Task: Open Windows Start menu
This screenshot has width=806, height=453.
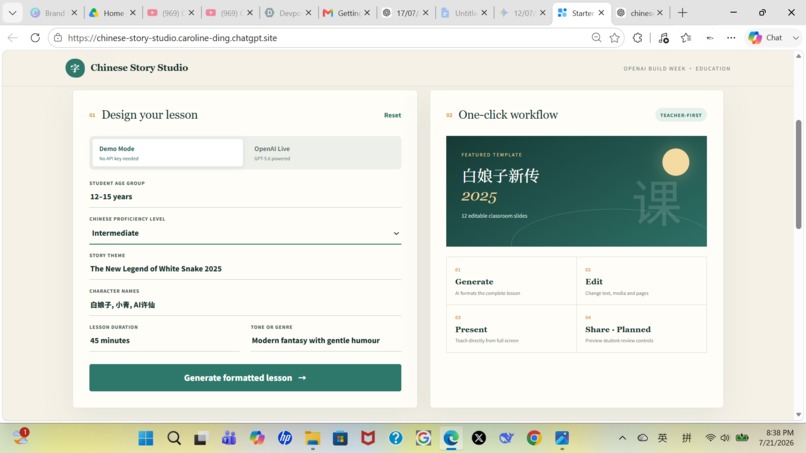Action: (146, 438)
